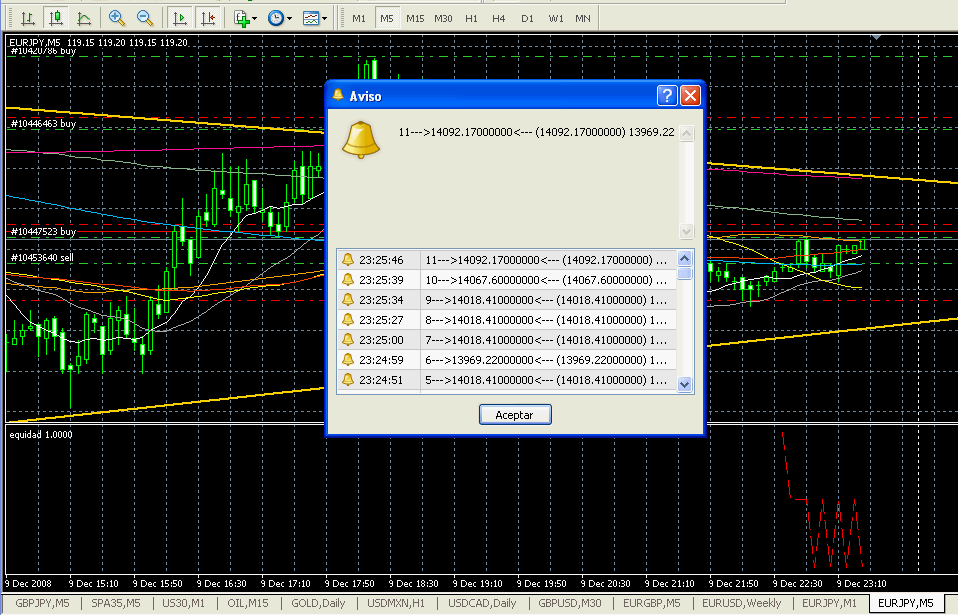Select the 23:24:51 alert row
The image size is (958, 615).
506,380
